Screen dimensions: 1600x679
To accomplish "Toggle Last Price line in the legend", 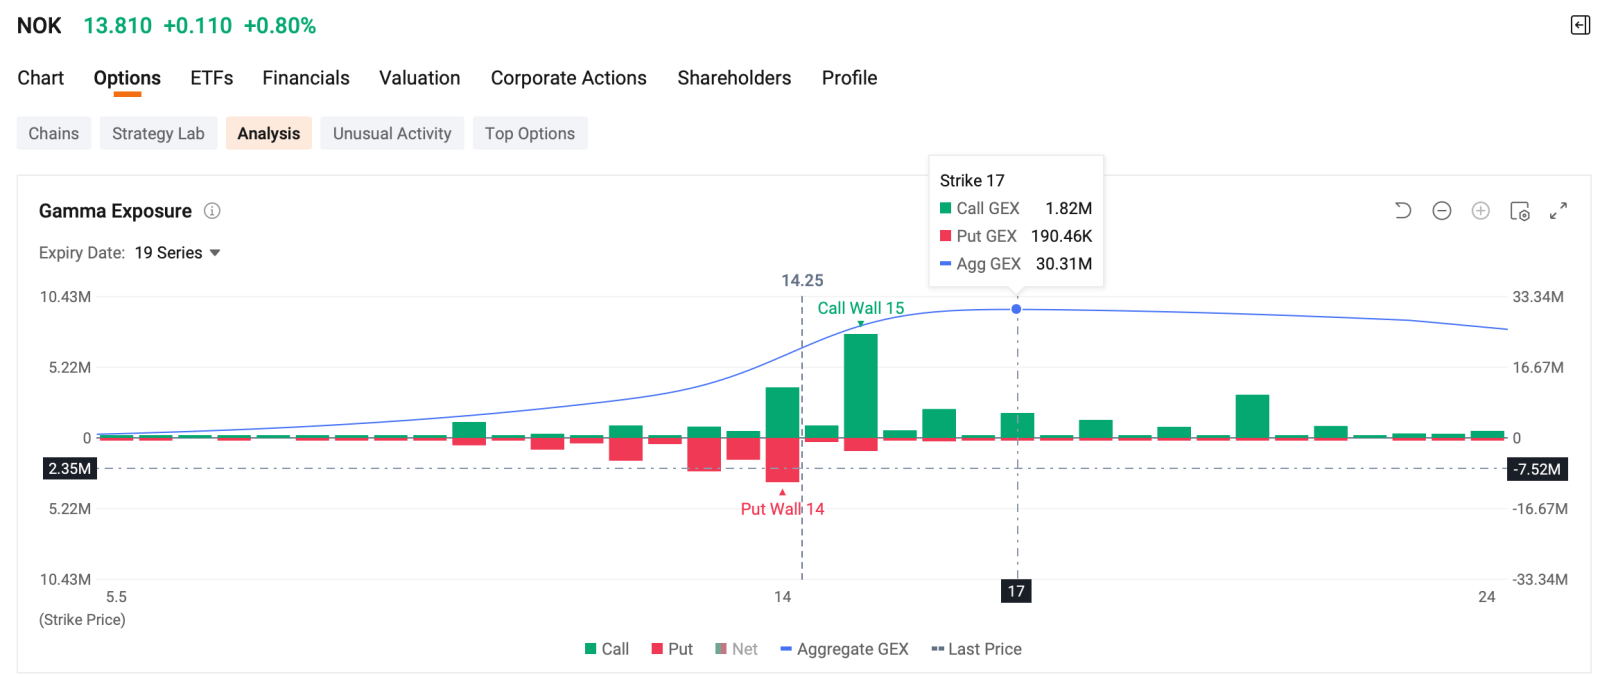I will point(977,649).
